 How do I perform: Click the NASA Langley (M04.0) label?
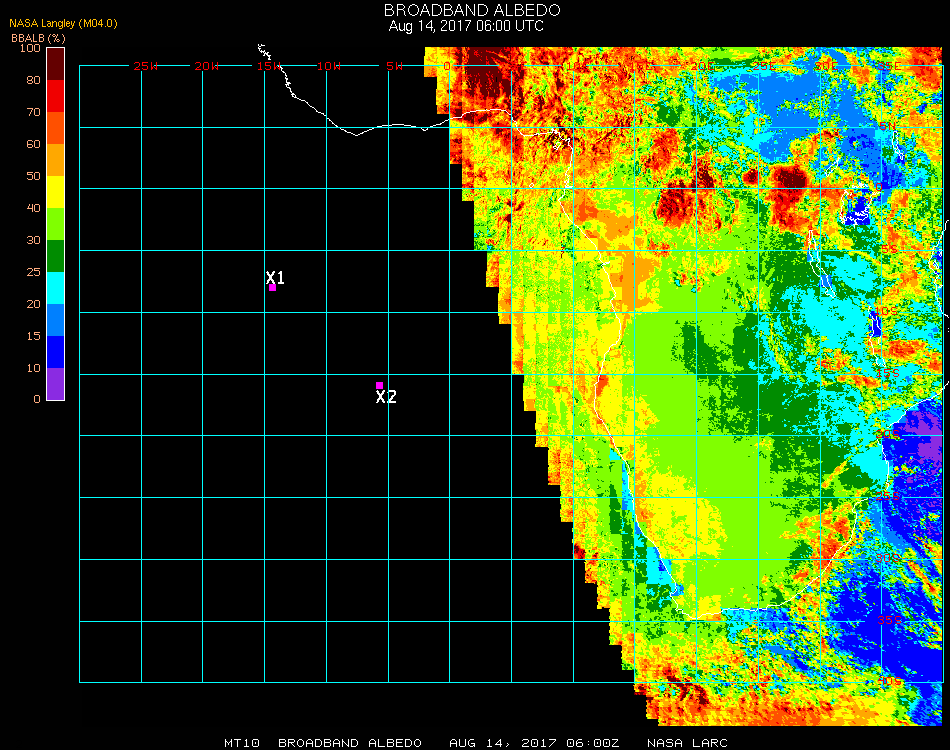pyautogui.click(x=64, y=24)
